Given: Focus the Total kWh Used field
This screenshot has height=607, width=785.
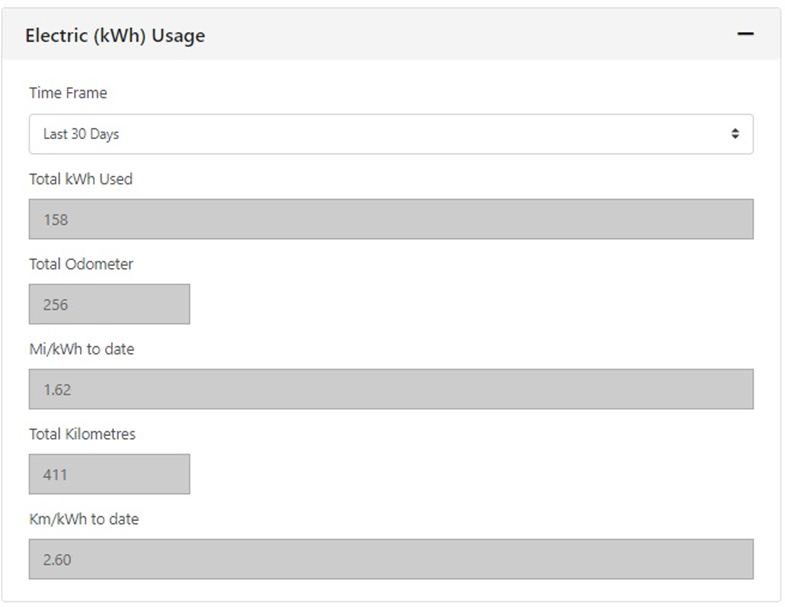Looking at the screenshot, I should 390,219.
